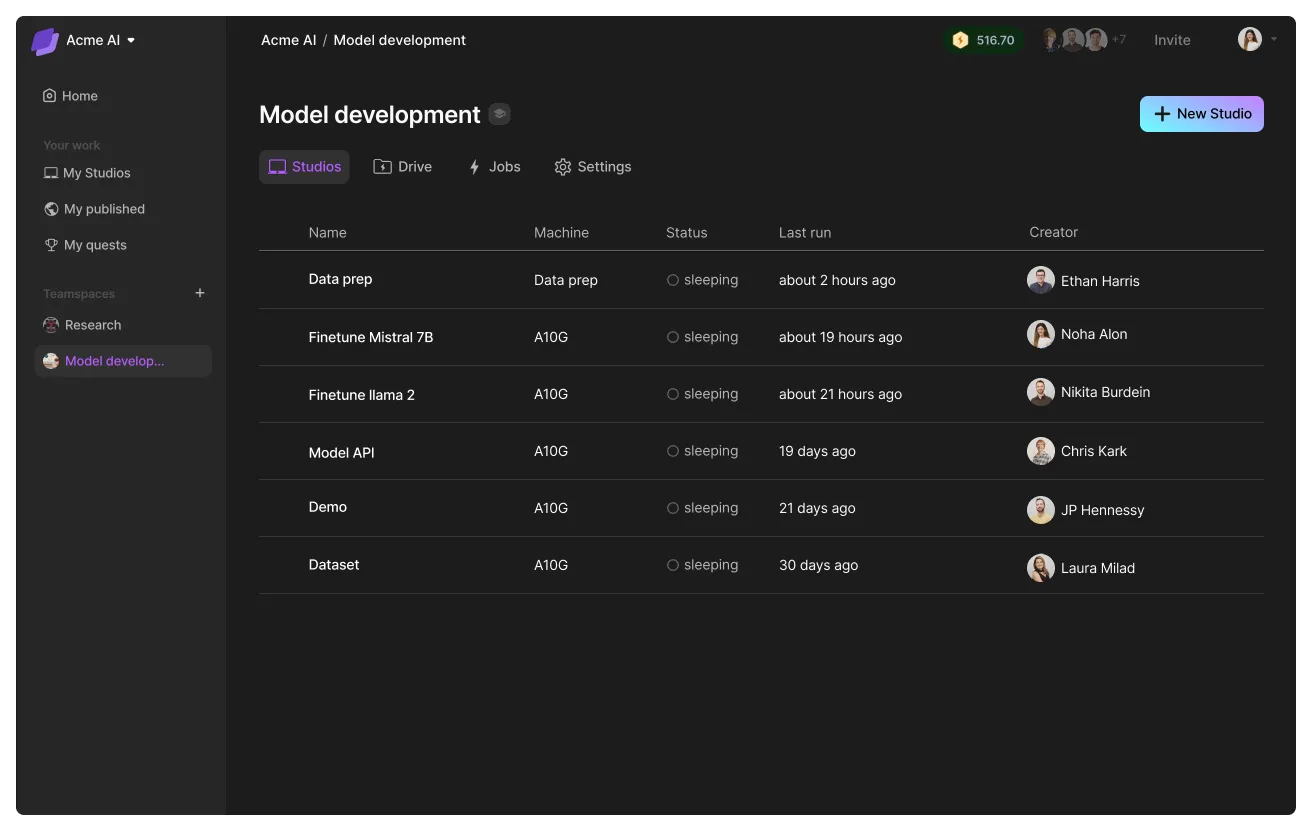Expand the profile dropdown arrow
Screen dimensions: 1312x831
[1273, 40]
